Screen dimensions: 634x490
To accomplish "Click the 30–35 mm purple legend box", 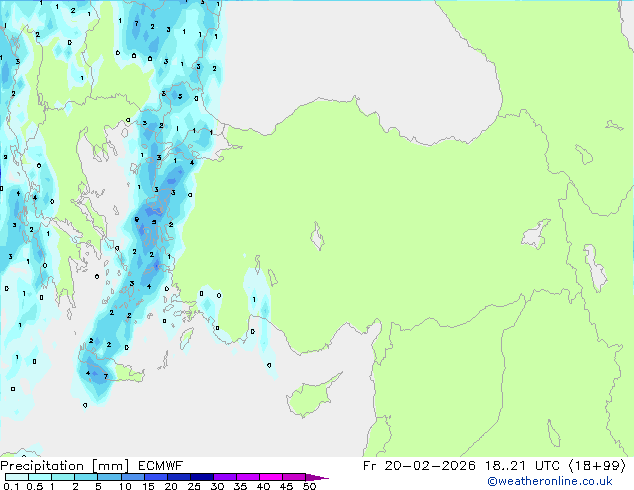I will coord(225,477).
